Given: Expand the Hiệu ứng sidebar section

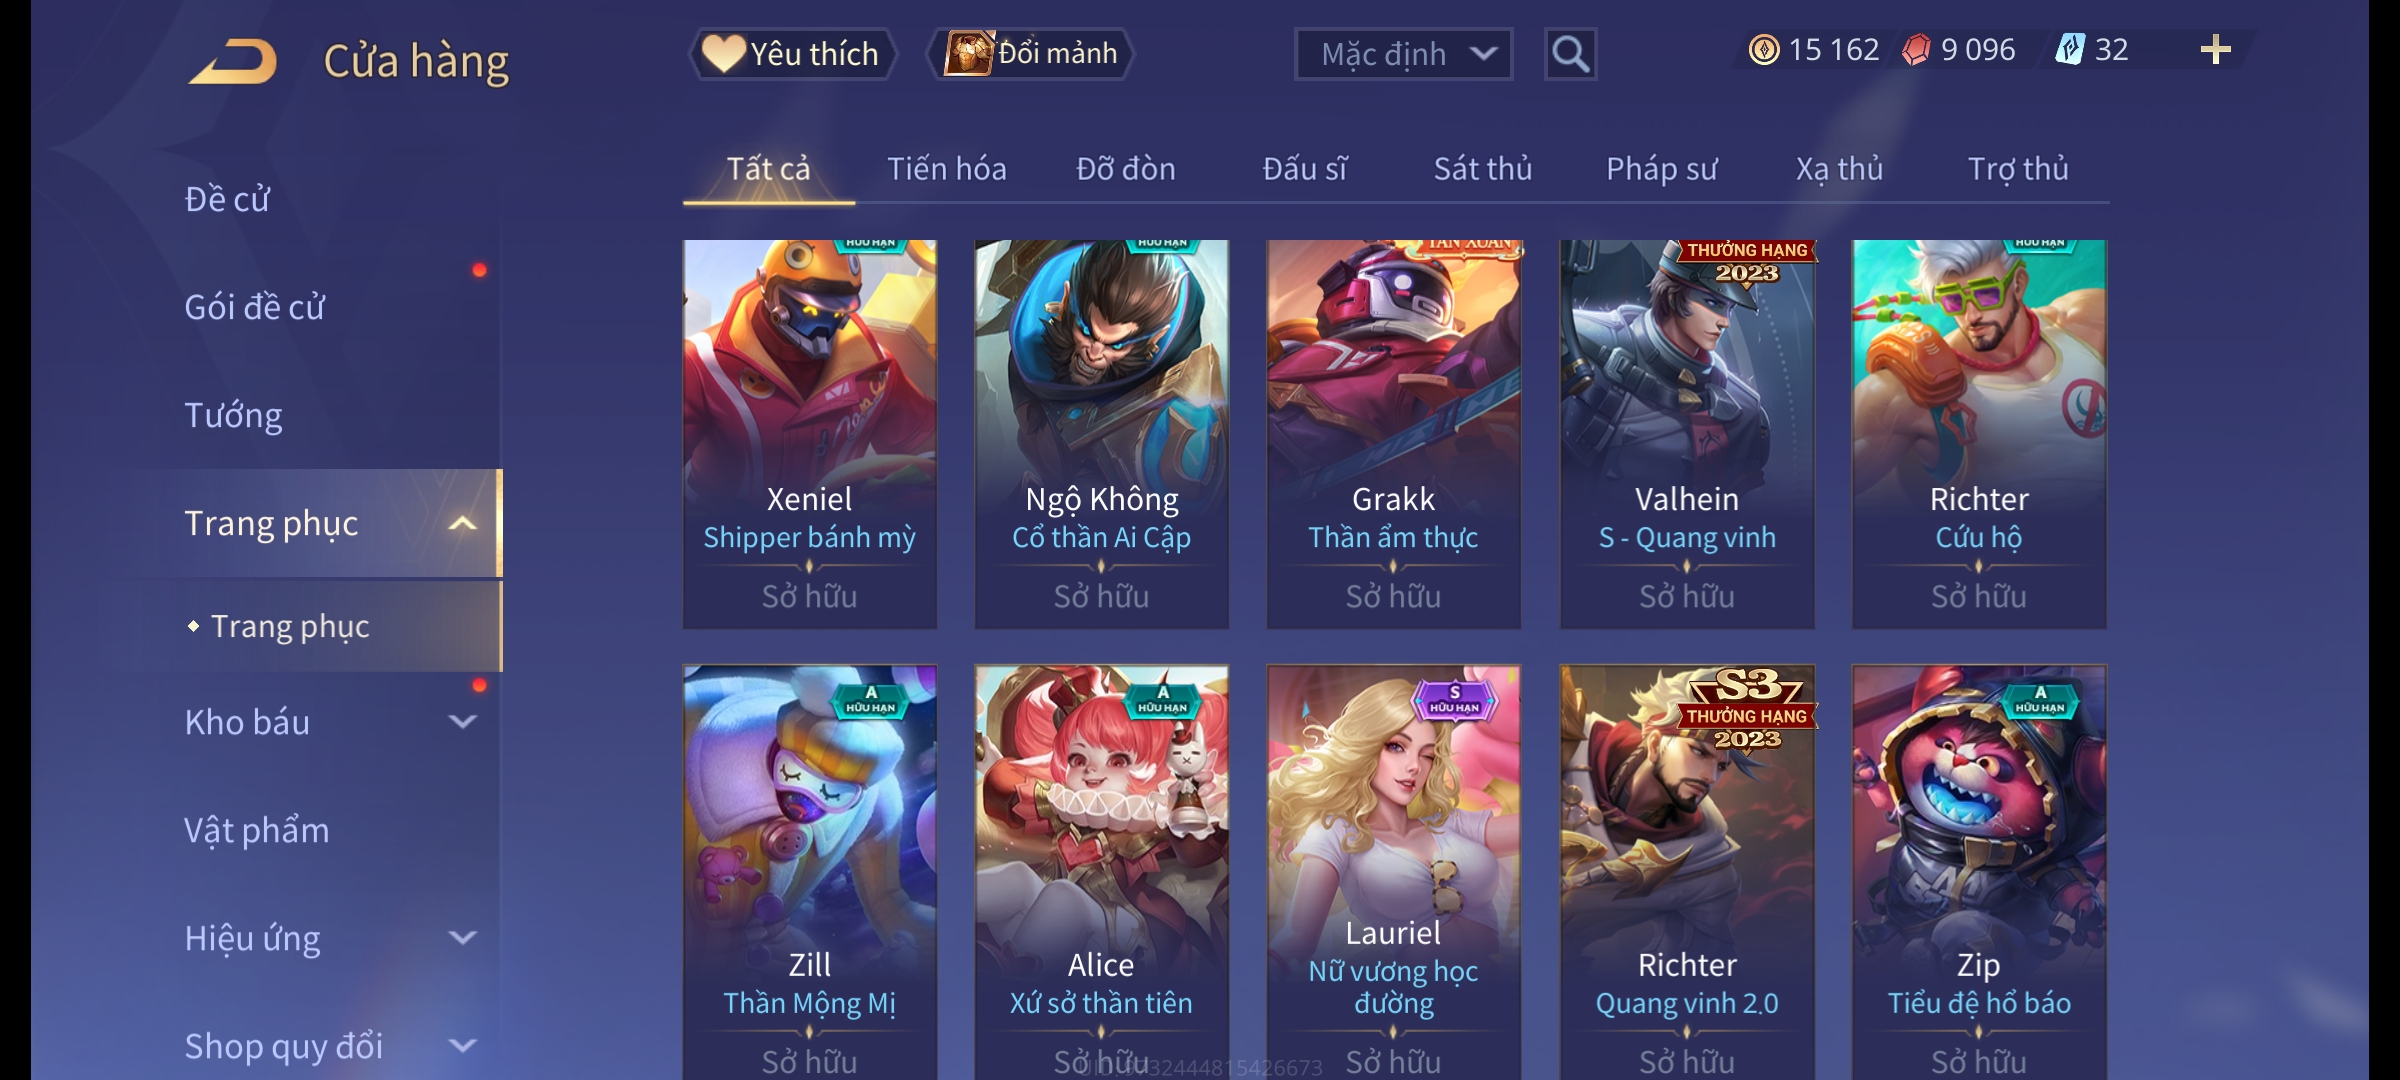Looking at the screenshot, I should (x=462, y=938).
